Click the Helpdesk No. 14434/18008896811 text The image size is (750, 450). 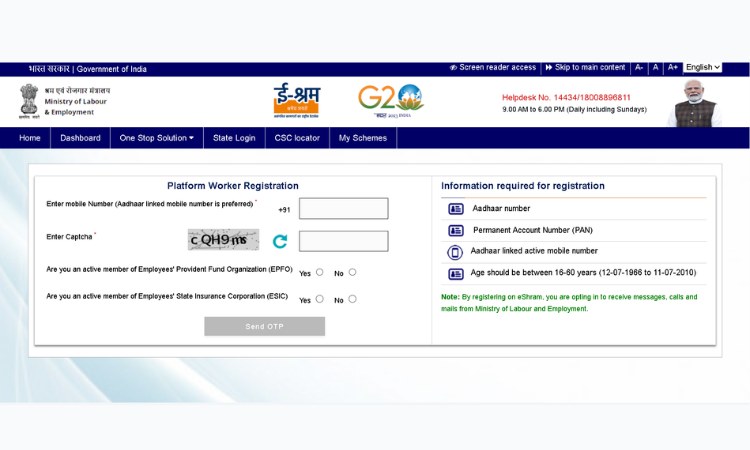pyautogui.click(x=566, y=98)
